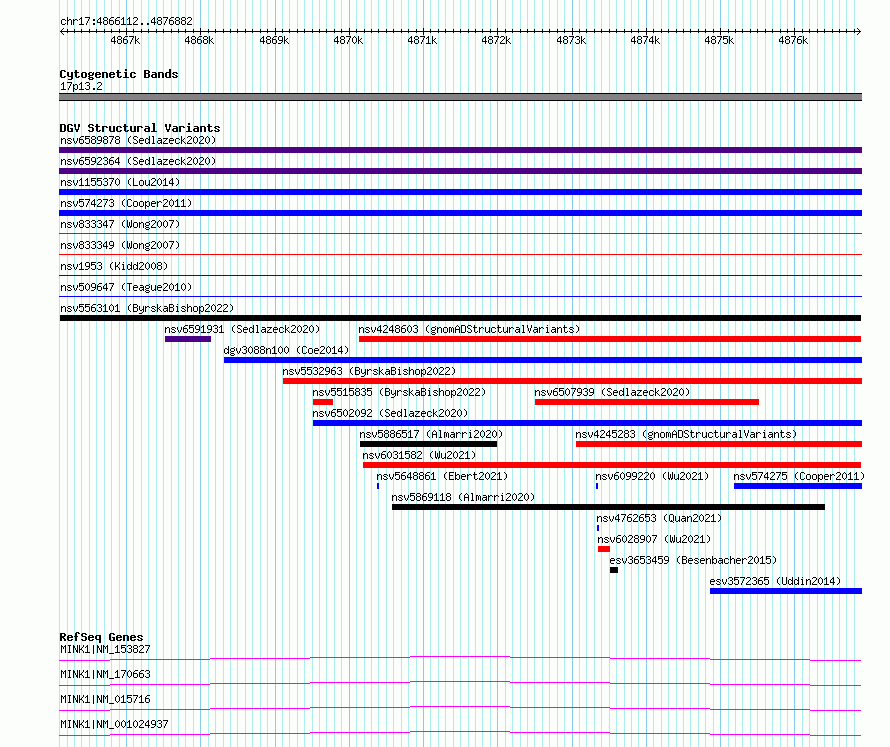Click nsv5515835 (ByrskaBishop2022) label
Screen dimensions: 890x747
pos(399,392)
